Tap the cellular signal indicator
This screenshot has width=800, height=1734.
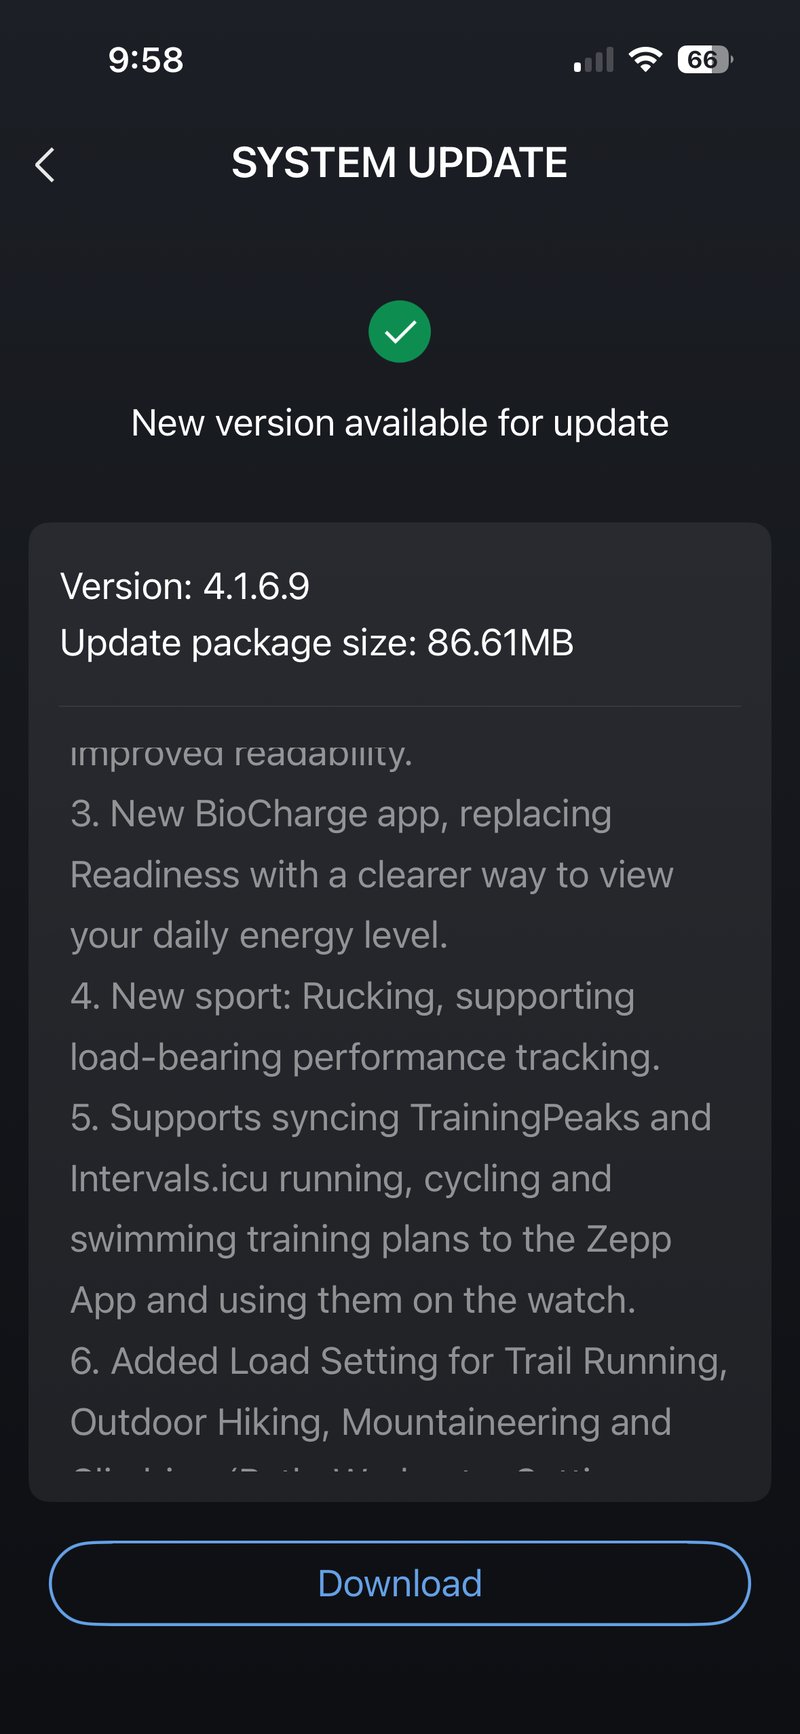(x=592, y=59)
